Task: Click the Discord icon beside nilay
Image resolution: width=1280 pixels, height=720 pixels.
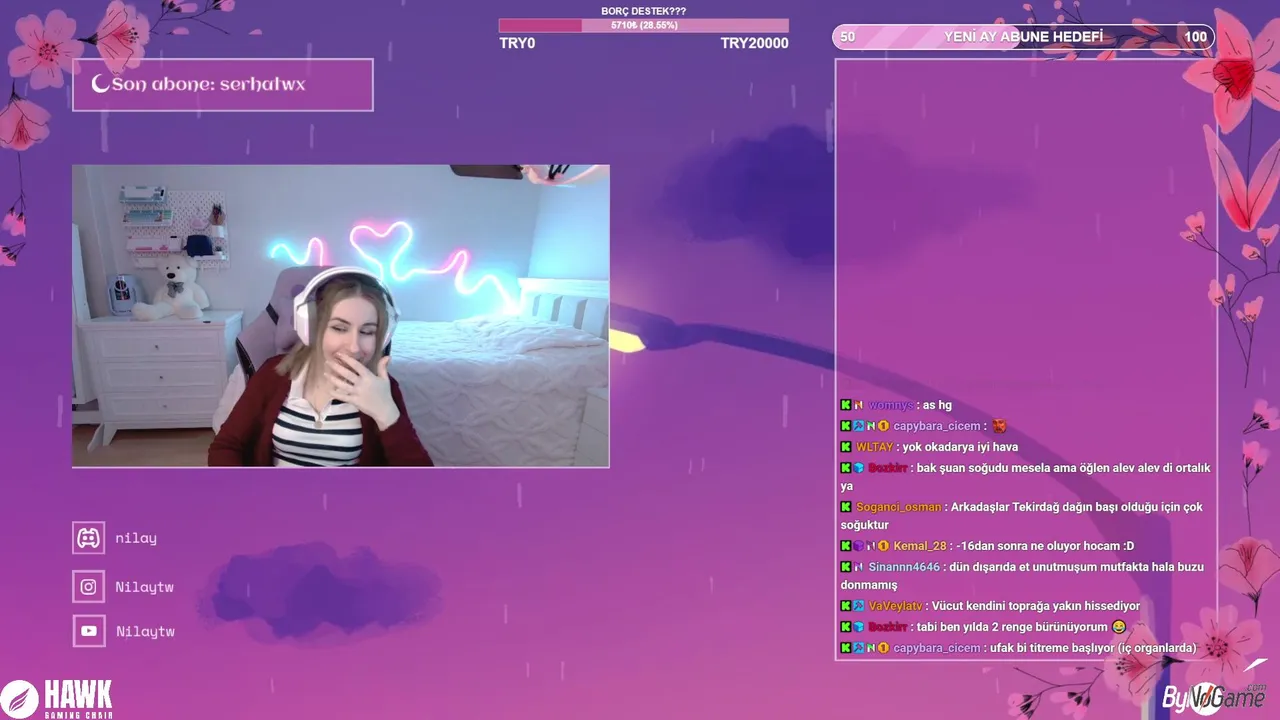Action: coord(89,538)
